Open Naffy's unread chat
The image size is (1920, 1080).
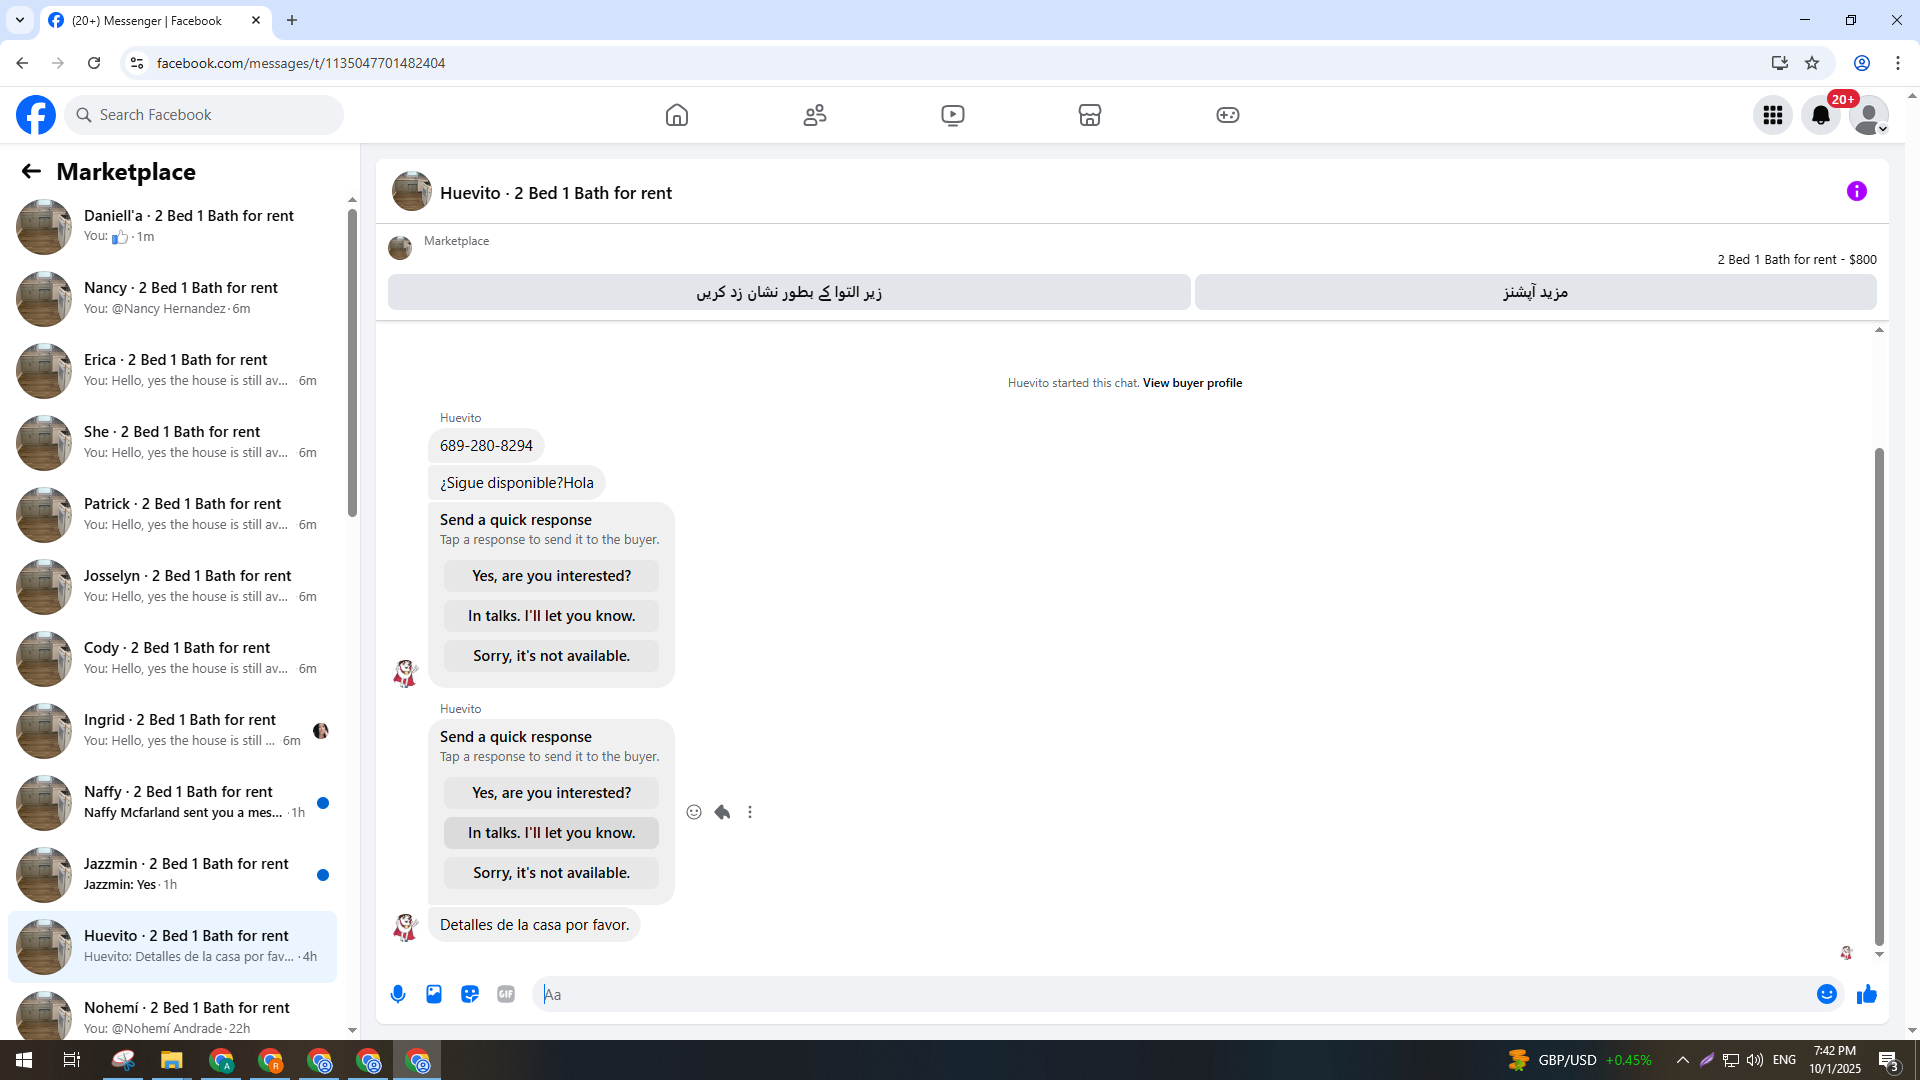[172, 803]
